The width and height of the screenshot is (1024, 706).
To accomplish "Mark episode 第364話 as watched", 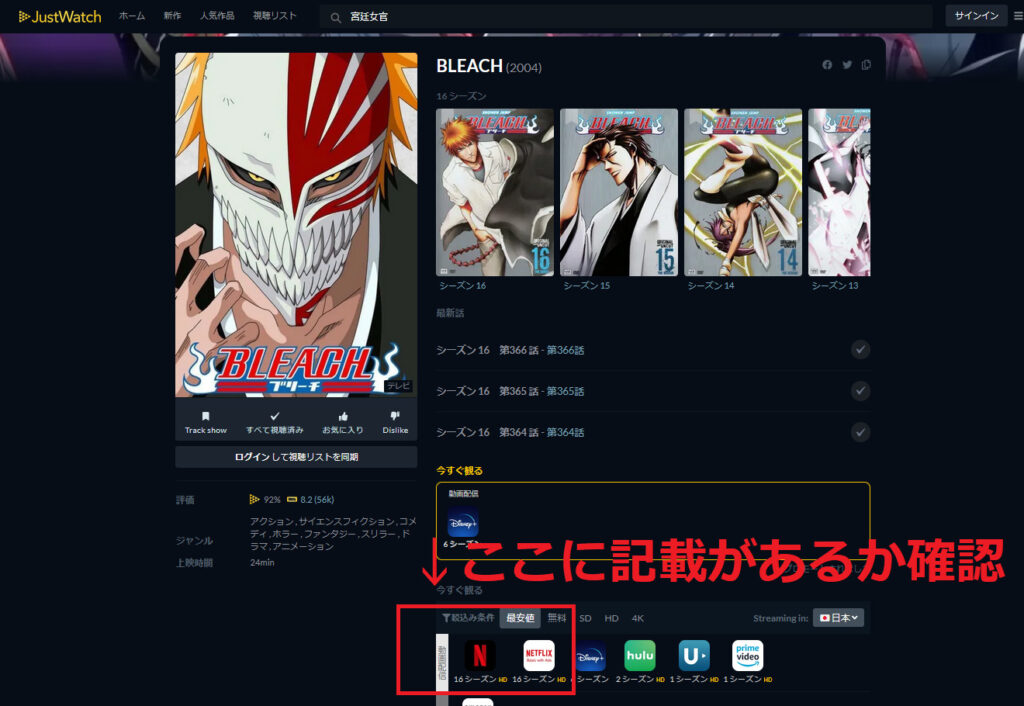I will [x=861, y=432].
